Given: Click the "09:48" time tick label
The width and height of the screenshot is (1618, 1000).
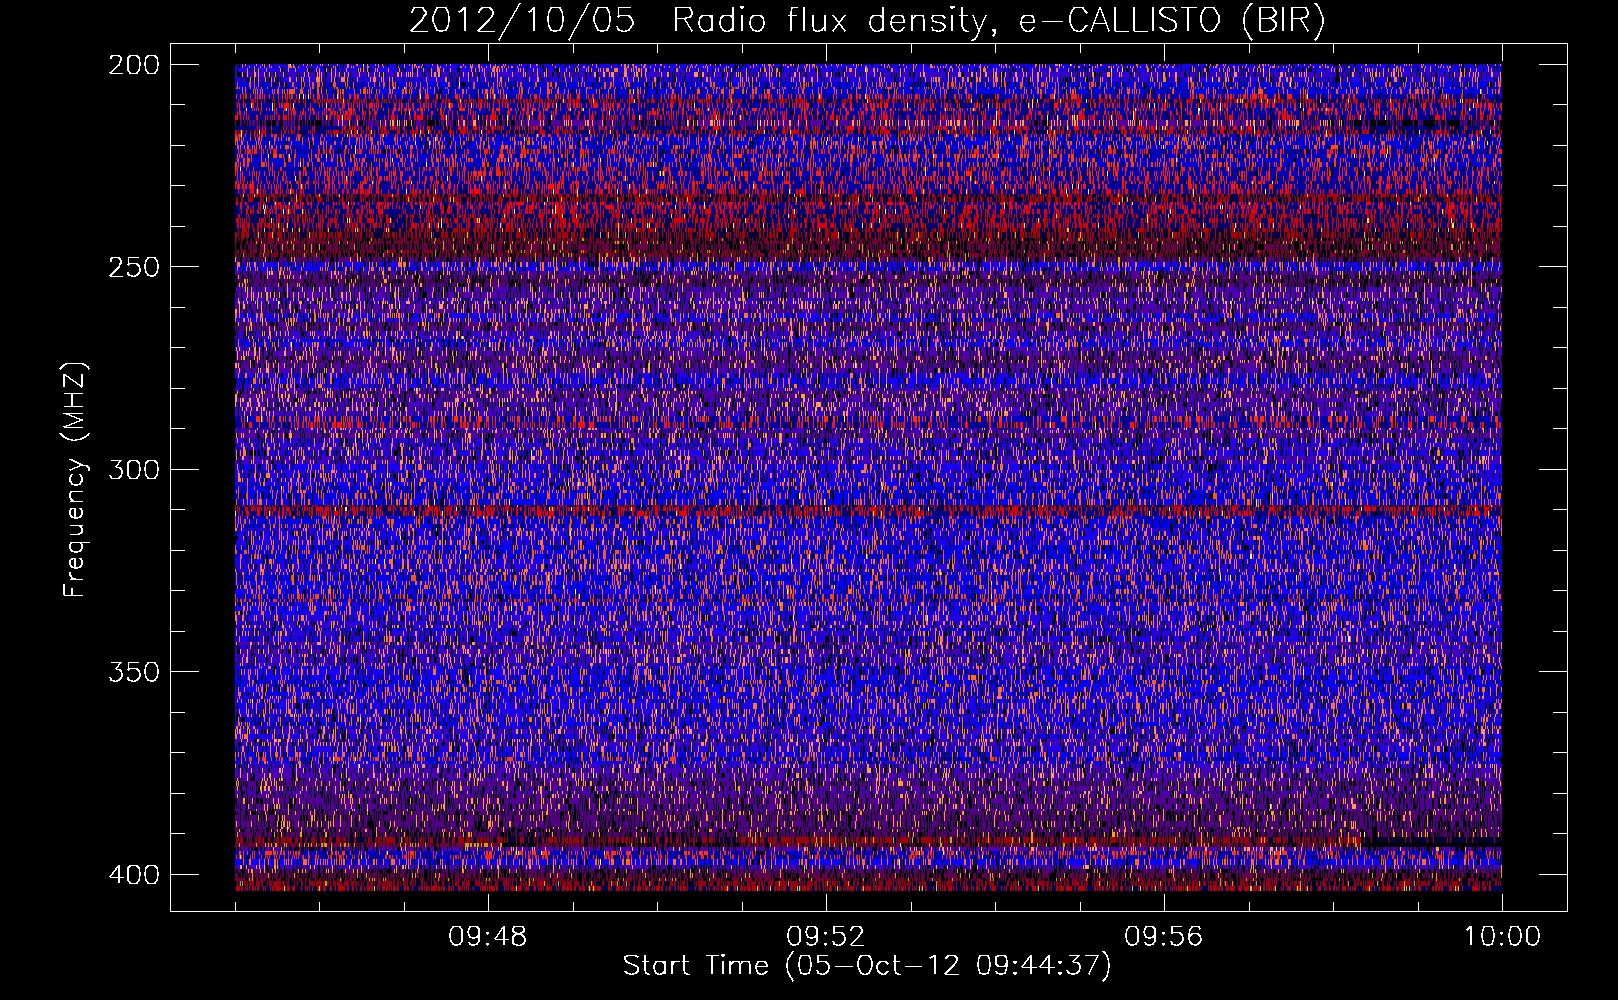Looking at the screenshot, I should tap(488, 937).
